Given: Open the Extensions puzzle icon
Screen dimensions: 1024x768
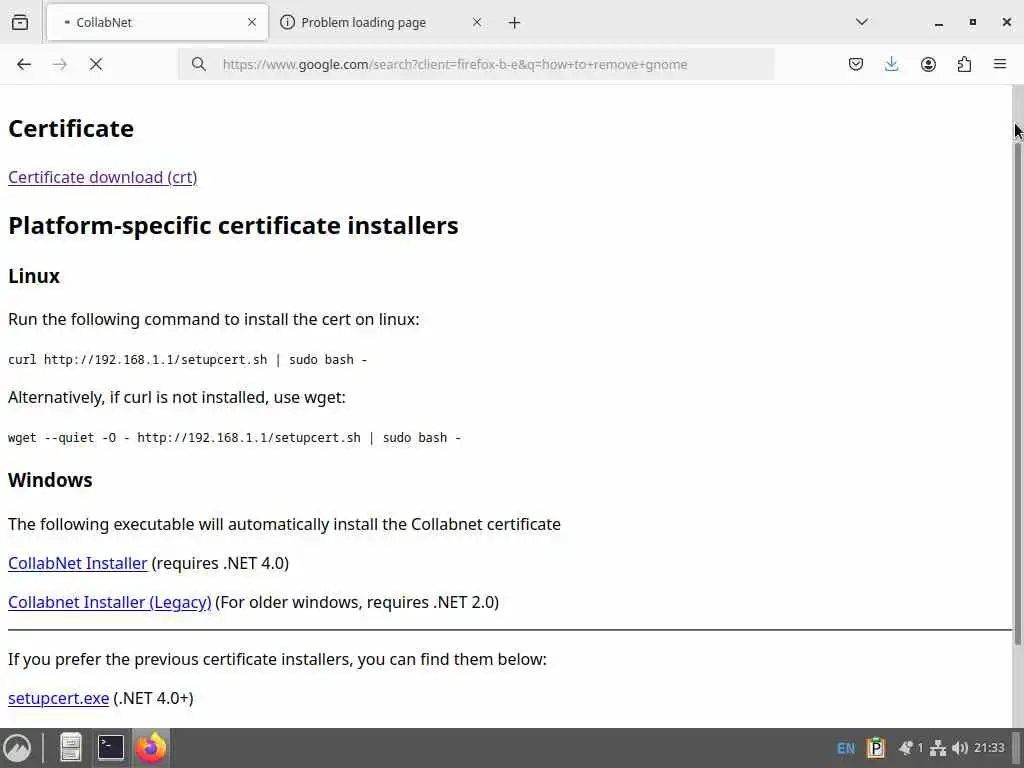Looking at the screenshot, I should (964, 64).
